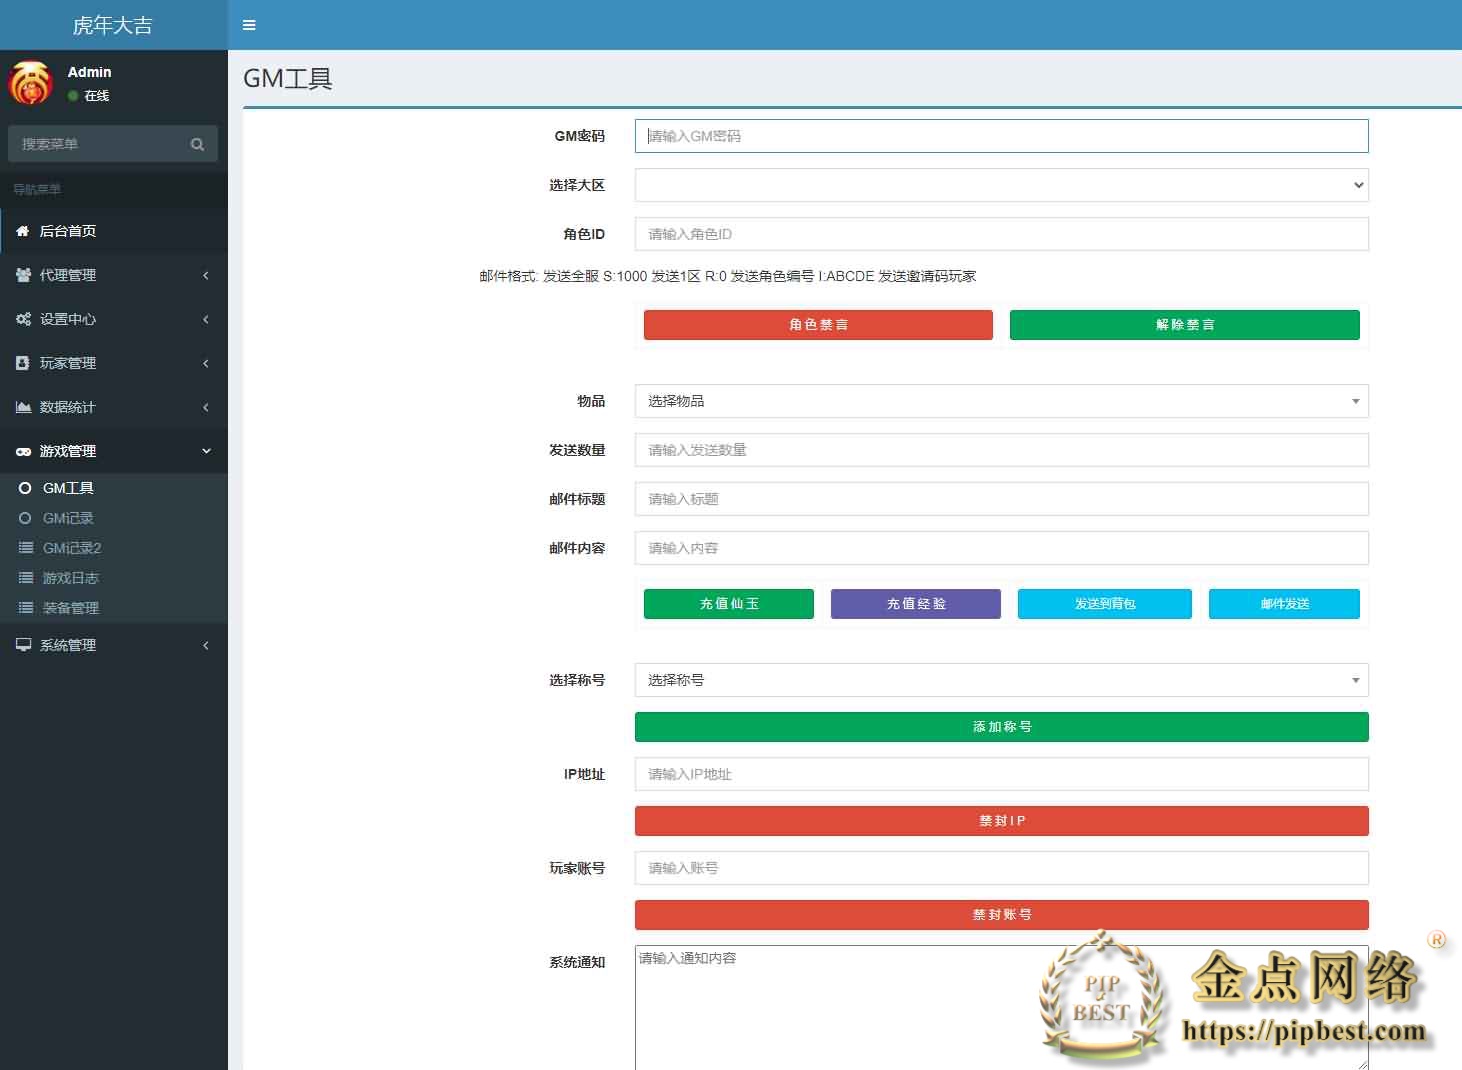Viewport: 1462px width, 1070px height.
Task: Click the home icon next to 后台首页
Action: click(x=23, y=231)
